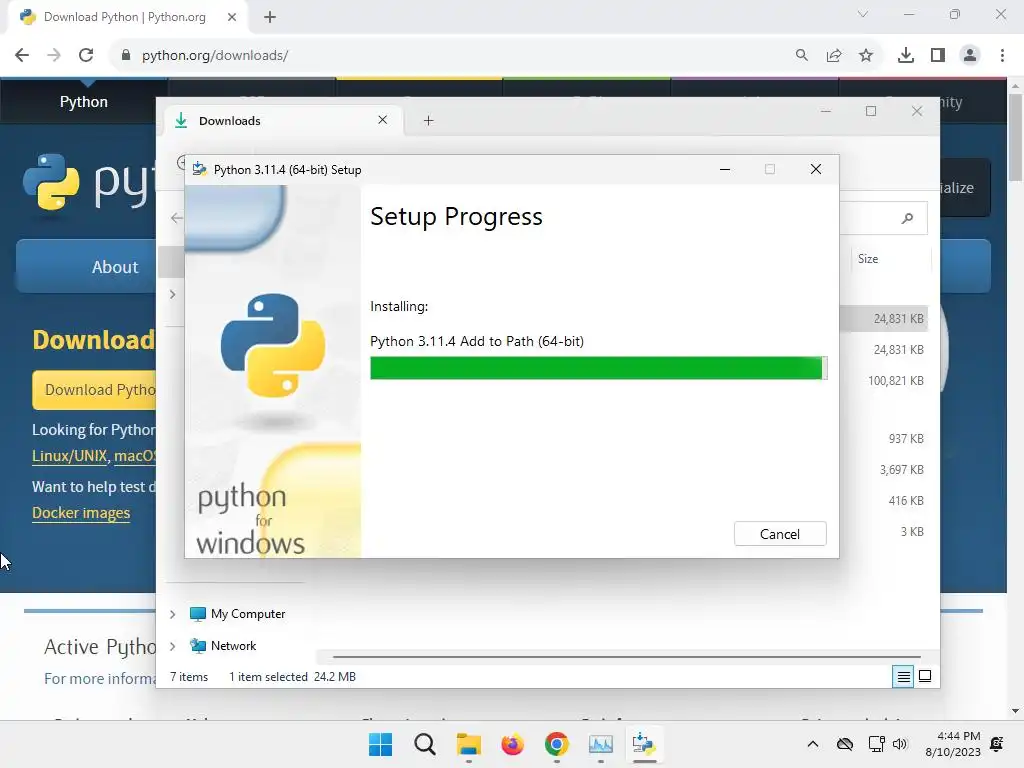This screenshot has height=768, width=1024.
Task: Expand the My Computer tree node
Action: click(x=172, y=614)
